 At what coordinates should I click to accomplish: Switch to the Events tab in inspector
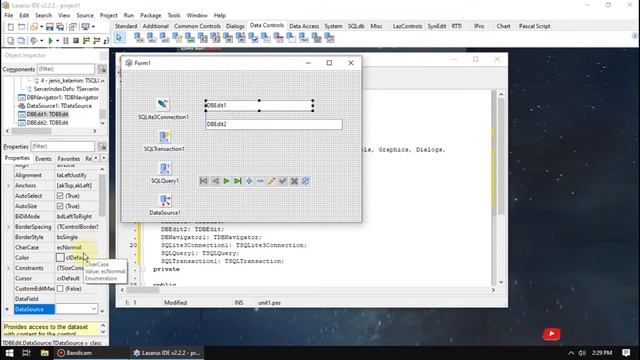tap(43, 159)
